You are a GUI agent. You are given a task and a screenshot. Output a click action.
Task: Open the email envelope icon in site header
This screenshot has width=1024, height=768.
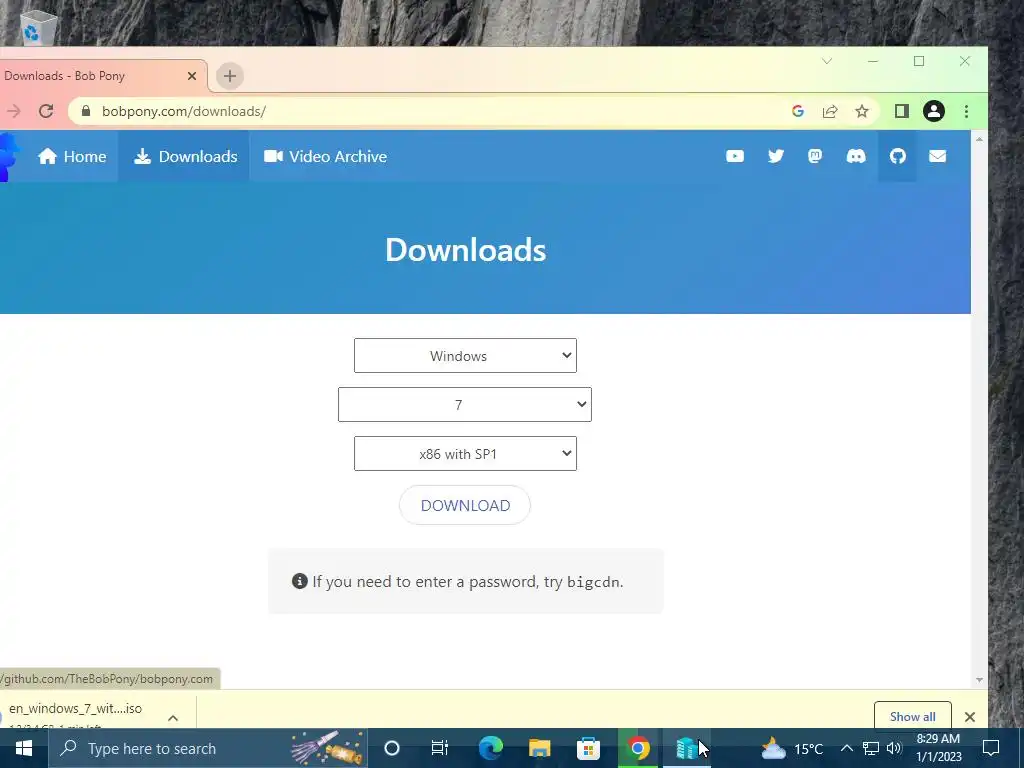point(937,156)
